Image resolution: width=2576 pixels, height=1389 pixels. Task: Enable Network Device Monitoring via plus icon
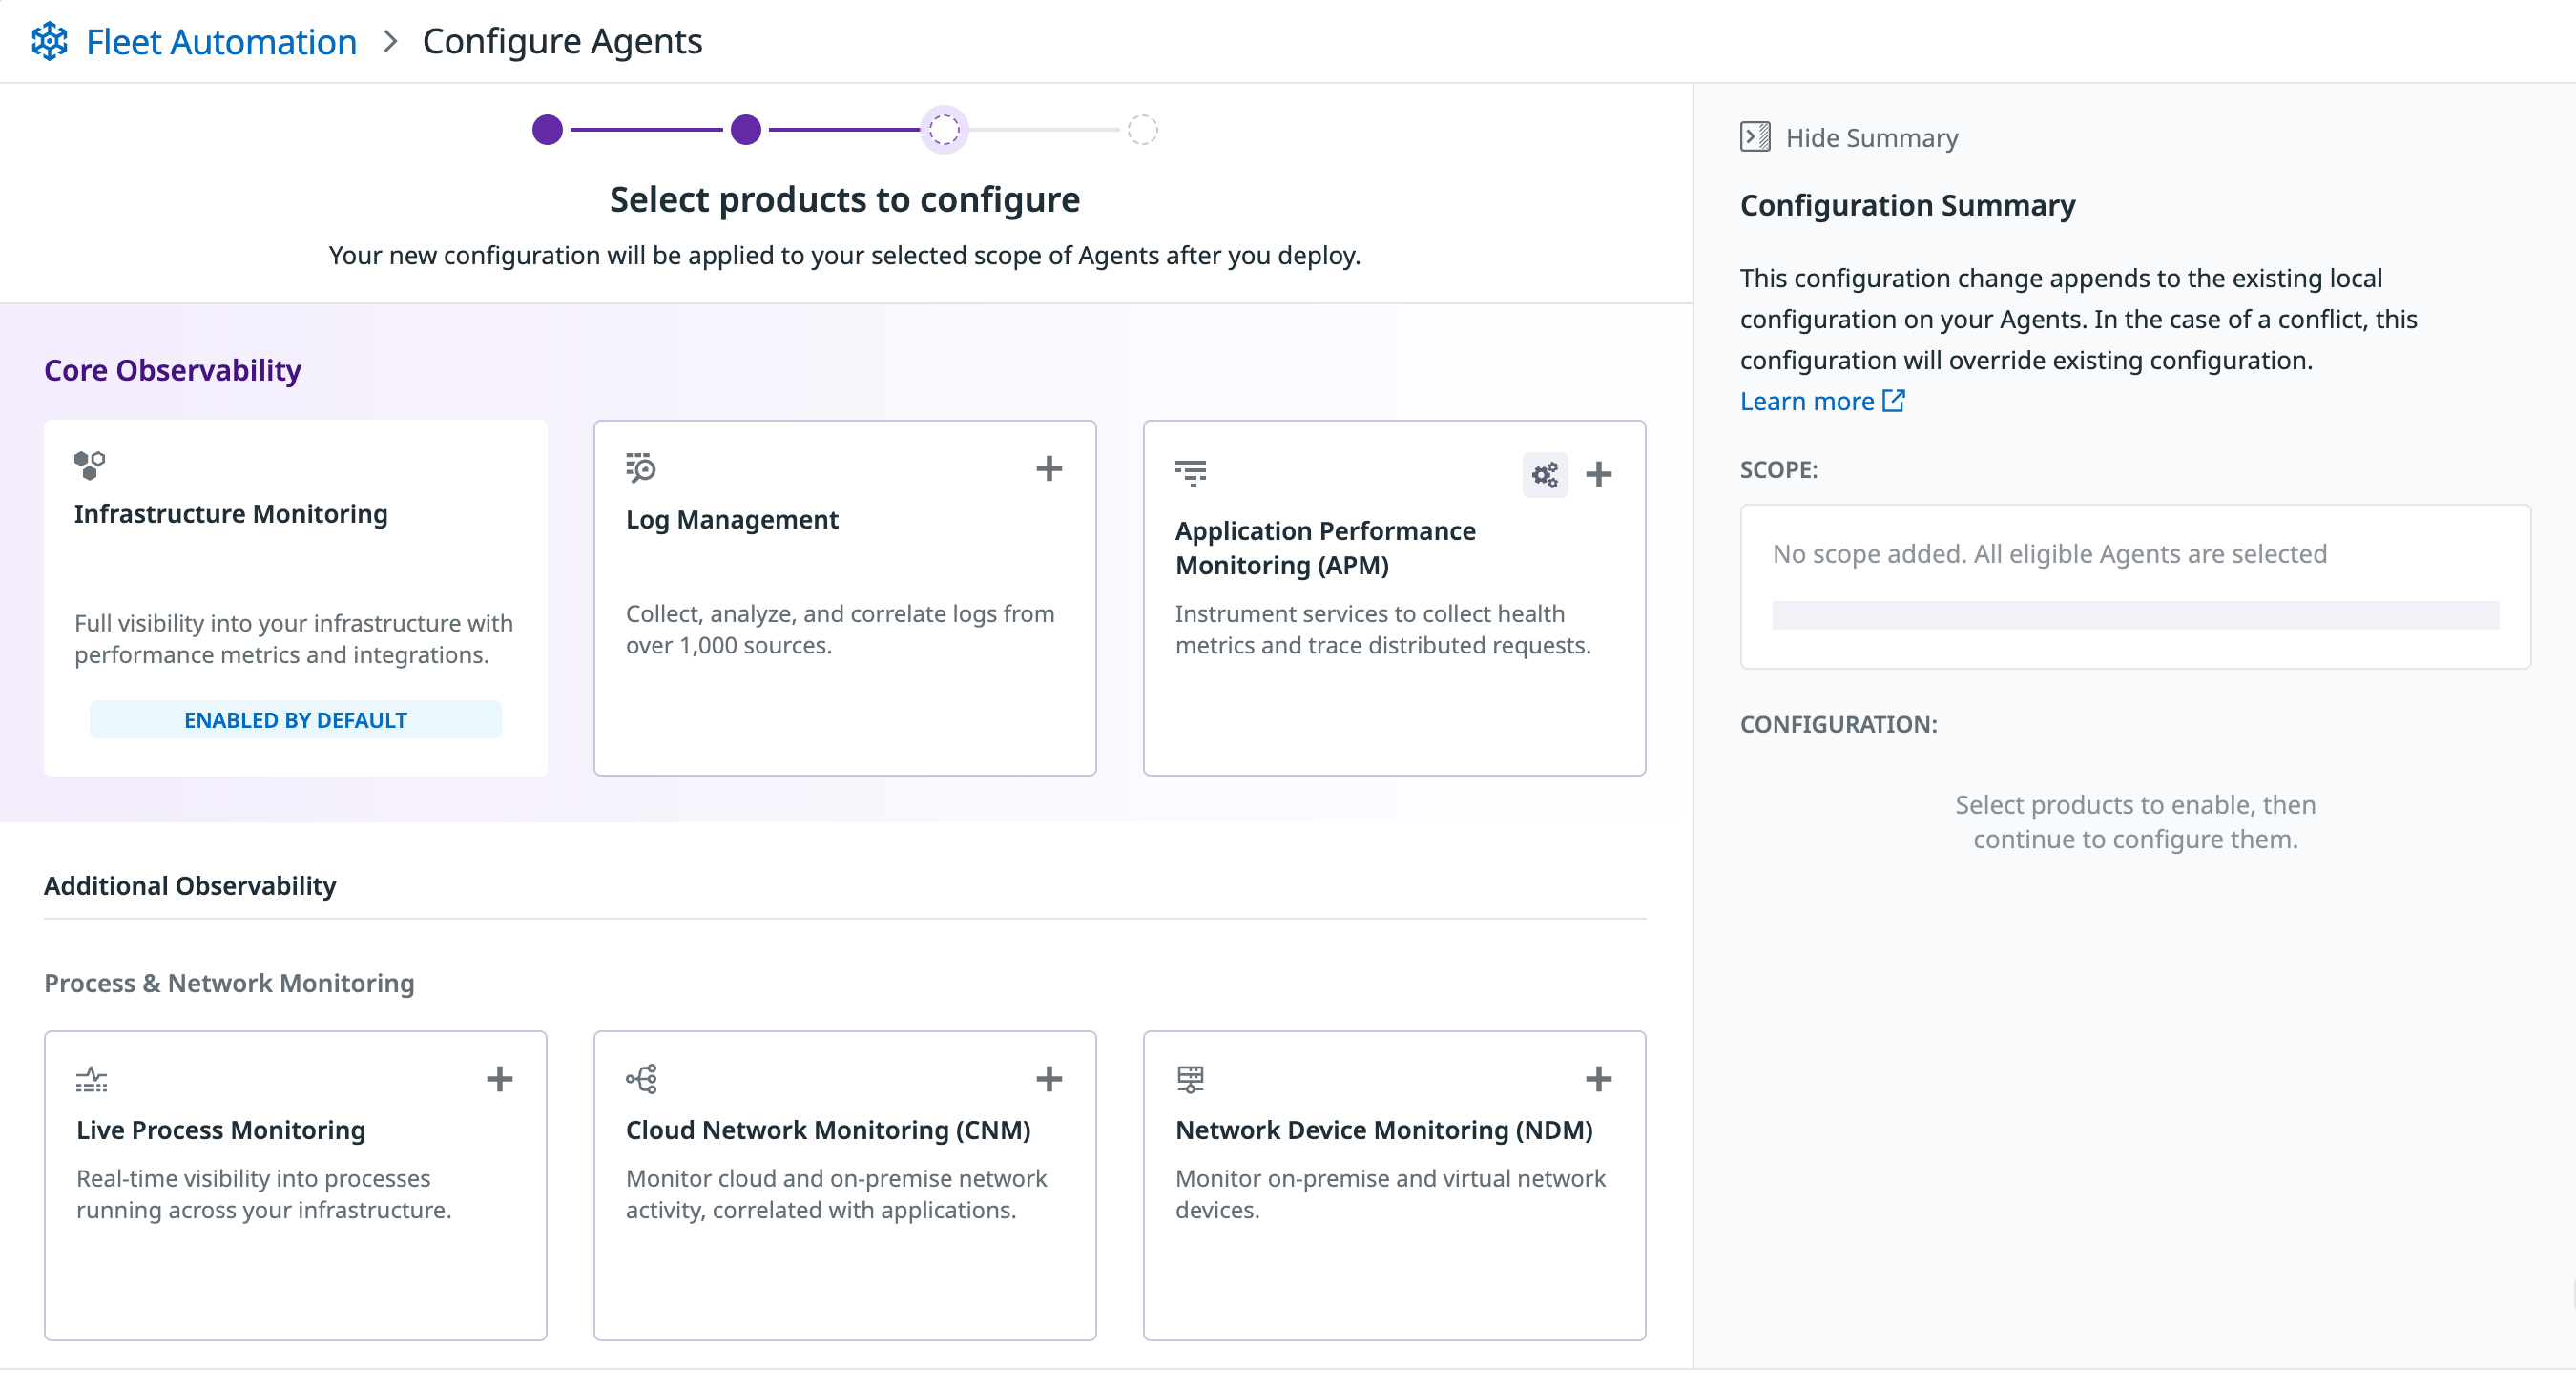tap(1598, 1079)
